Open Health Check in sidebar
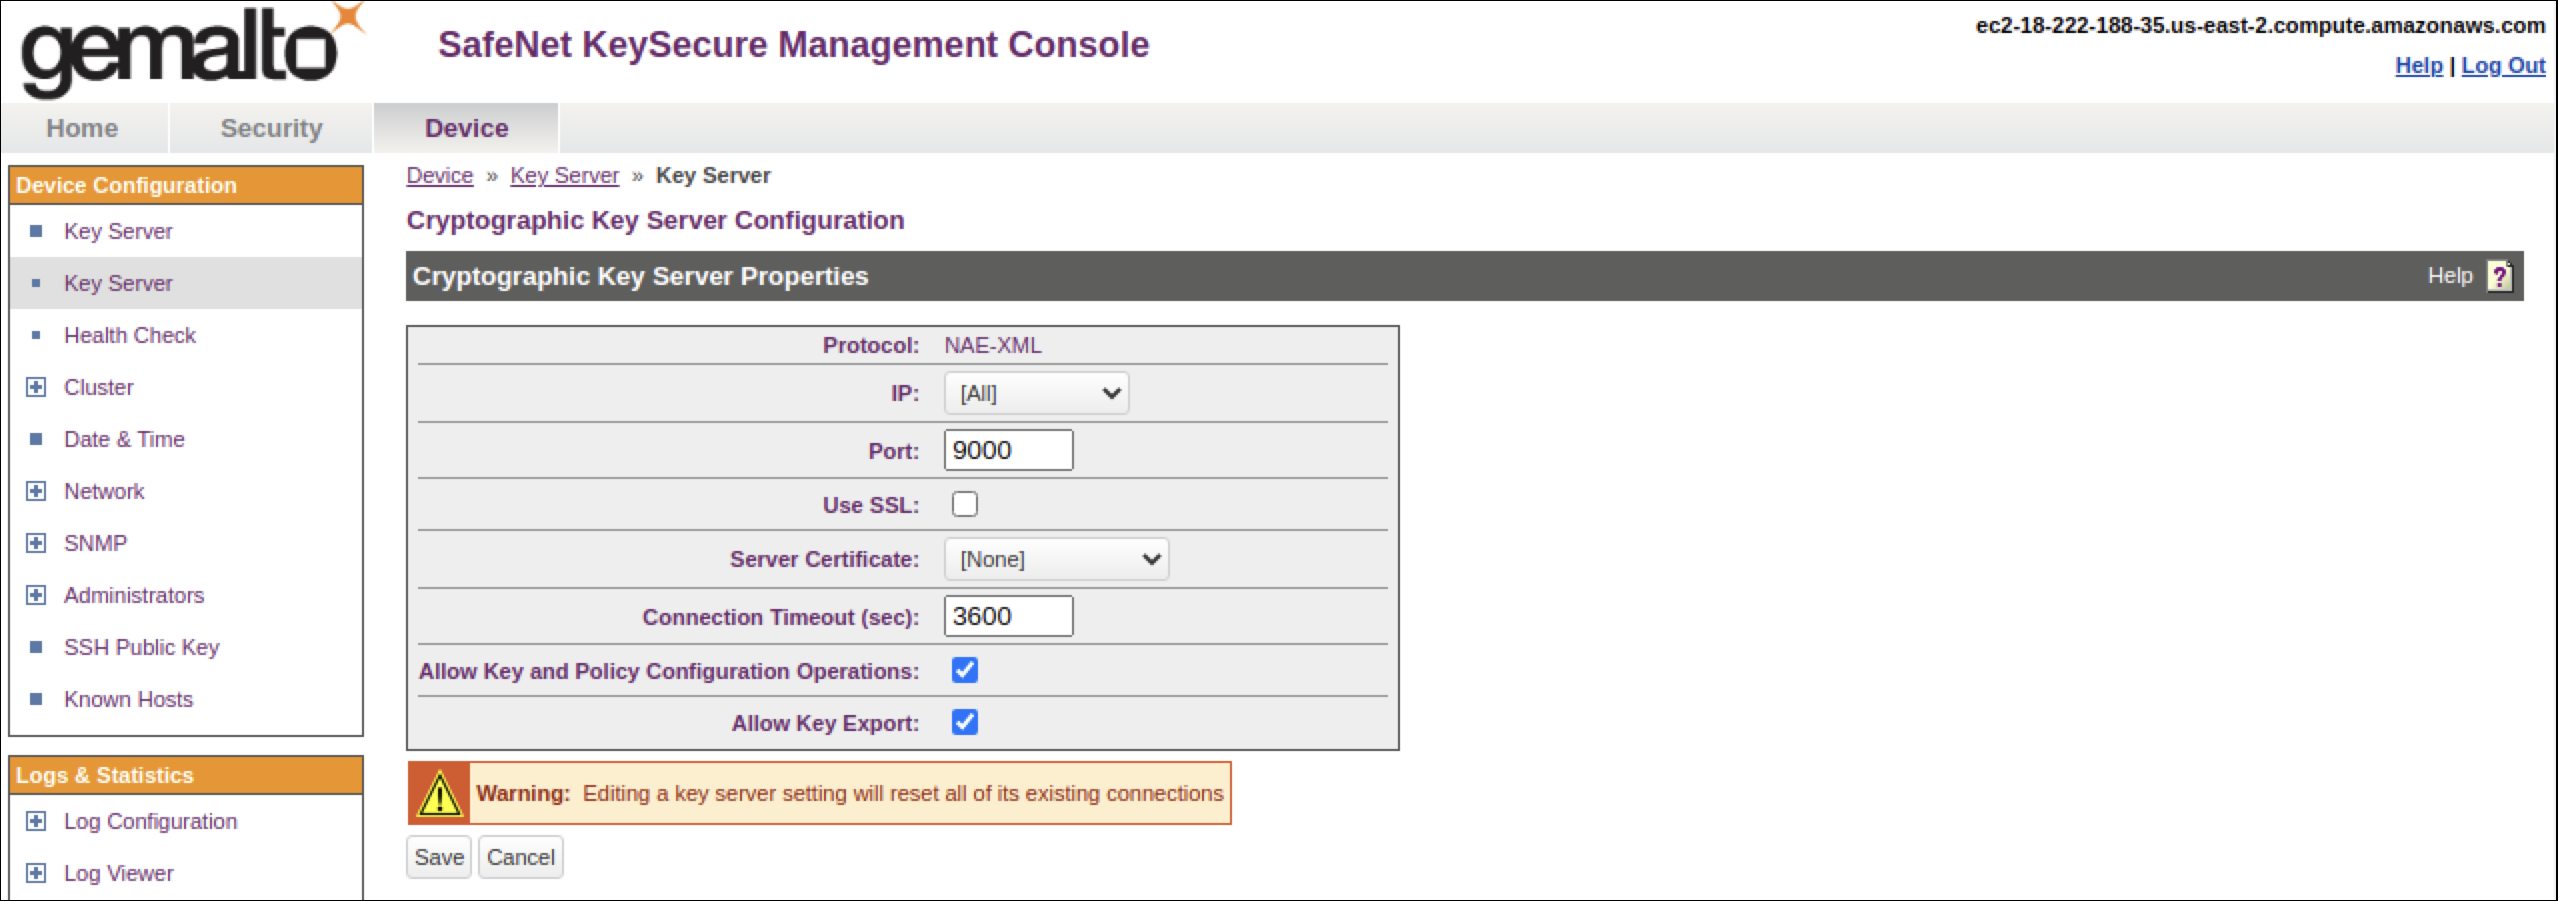This screenshot has height=901, width=2558. tap(130, 335)
